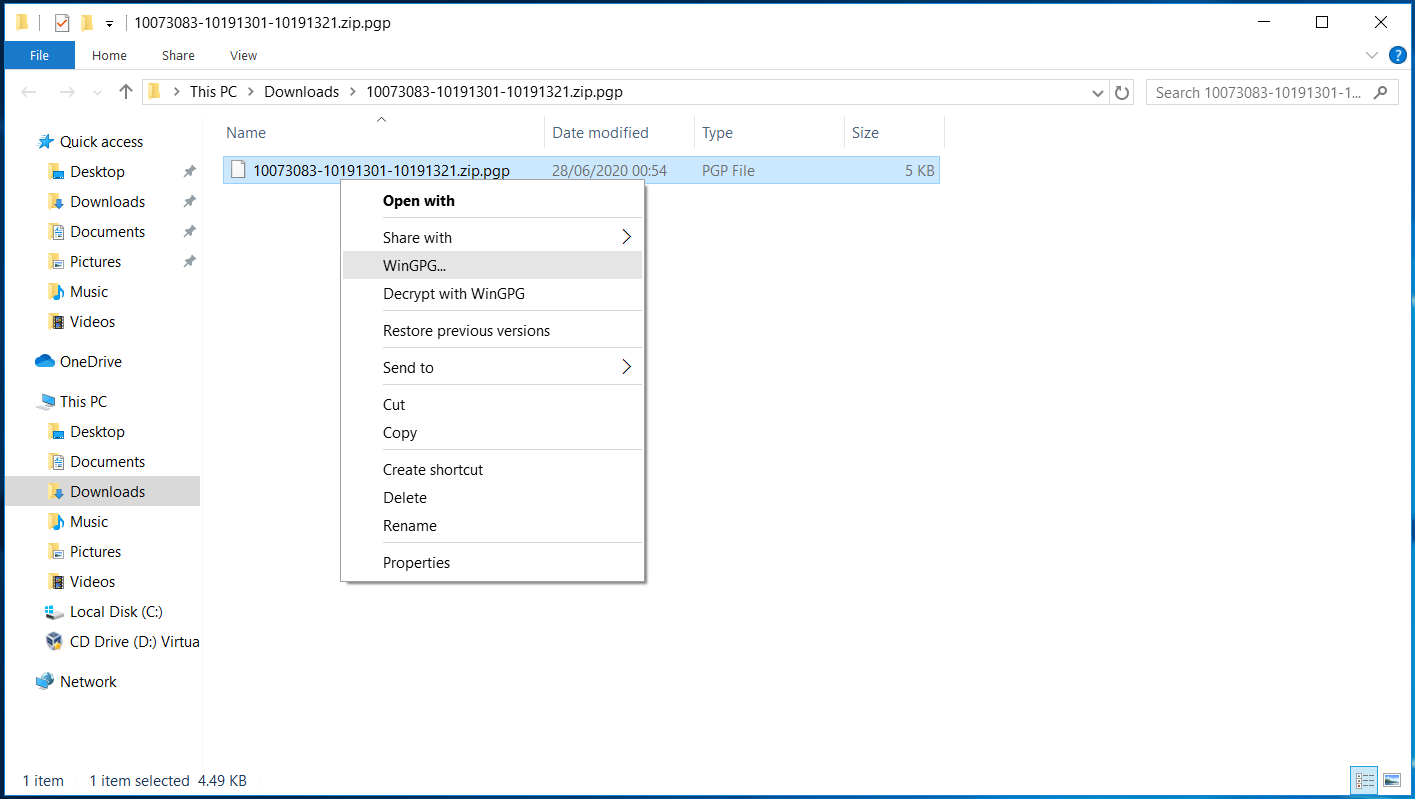Click the Help question mark icon
This screenshot has width=1415, height=799.
click(x=1398, y=55)
